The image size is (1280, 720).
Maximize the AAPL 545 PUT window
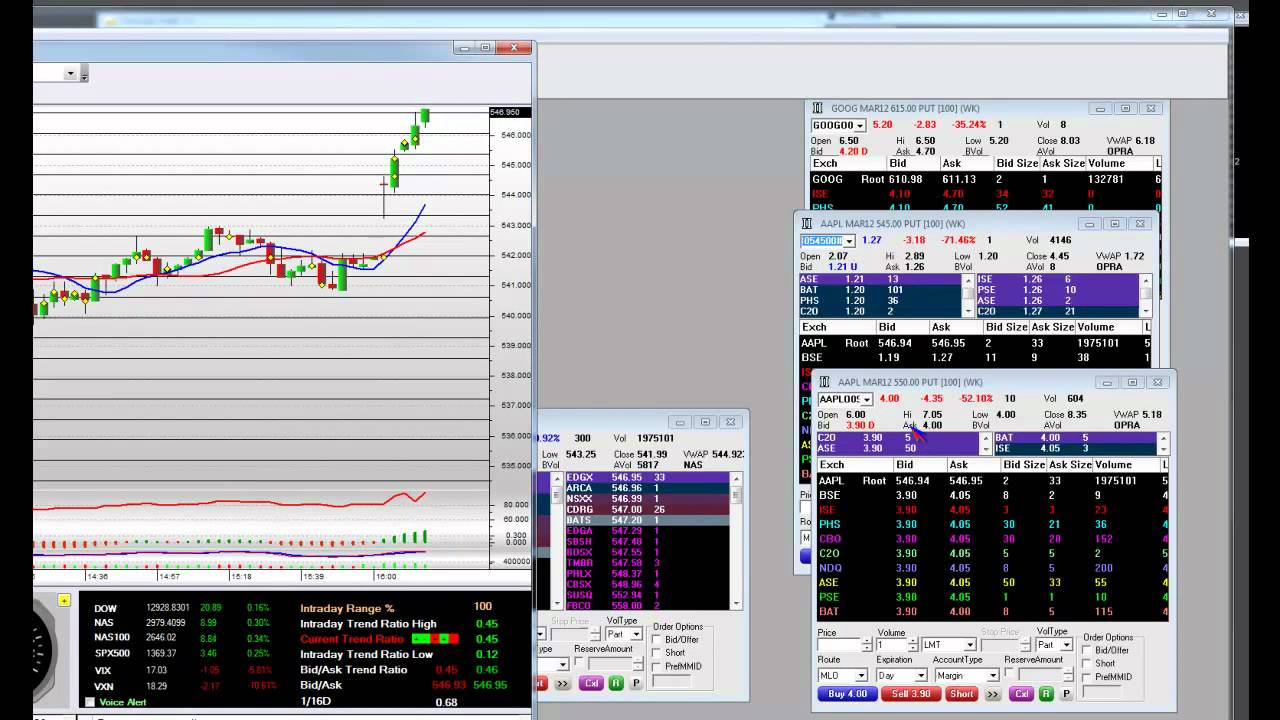tap(1114, 224)
